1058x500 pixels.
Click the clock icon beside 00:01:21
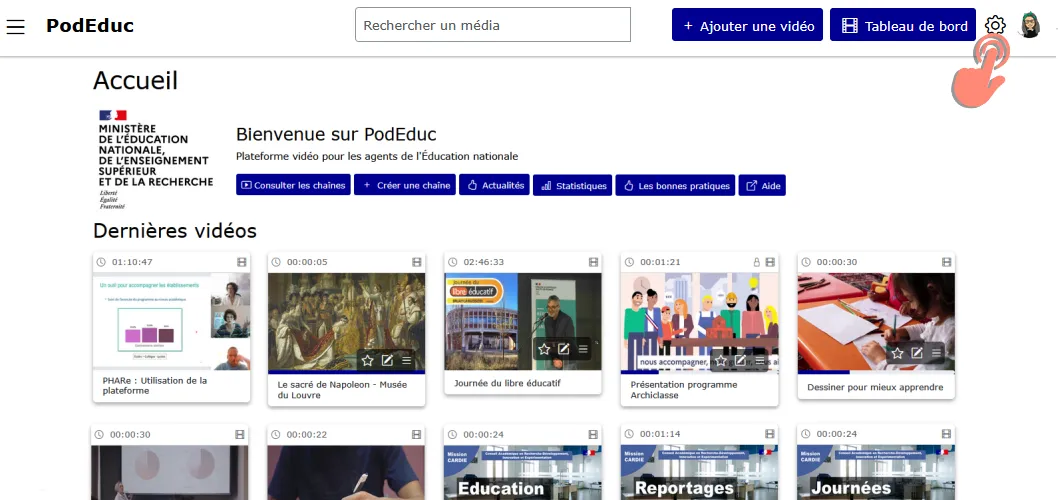[x=630, y=262]
